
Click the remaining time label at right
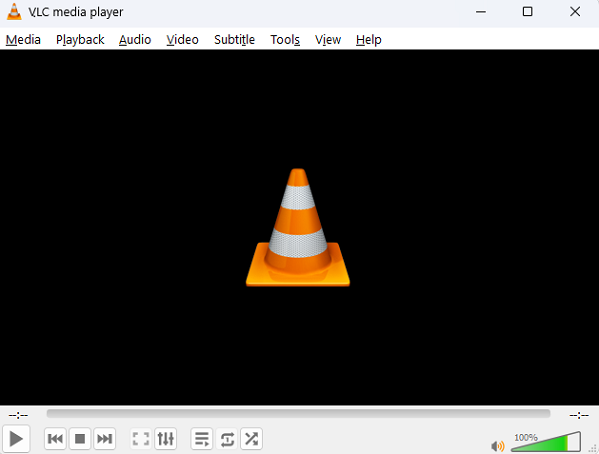point(579,415)
